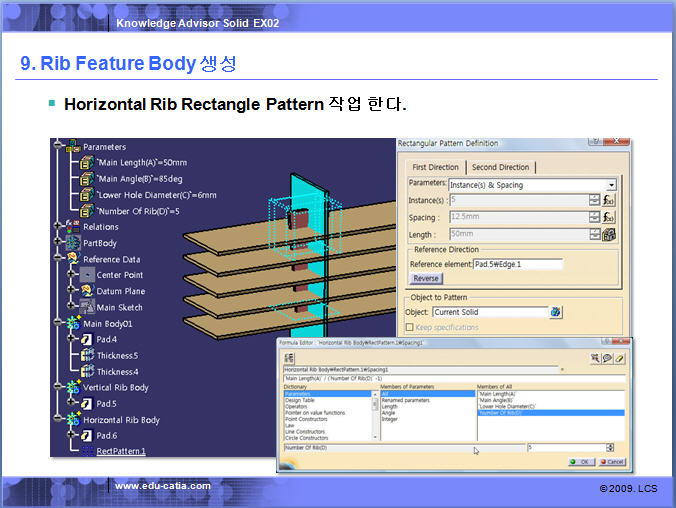Click Cancel in the Formula Editor
Viewport: 676px width, 508px height.
click(611, 461)
